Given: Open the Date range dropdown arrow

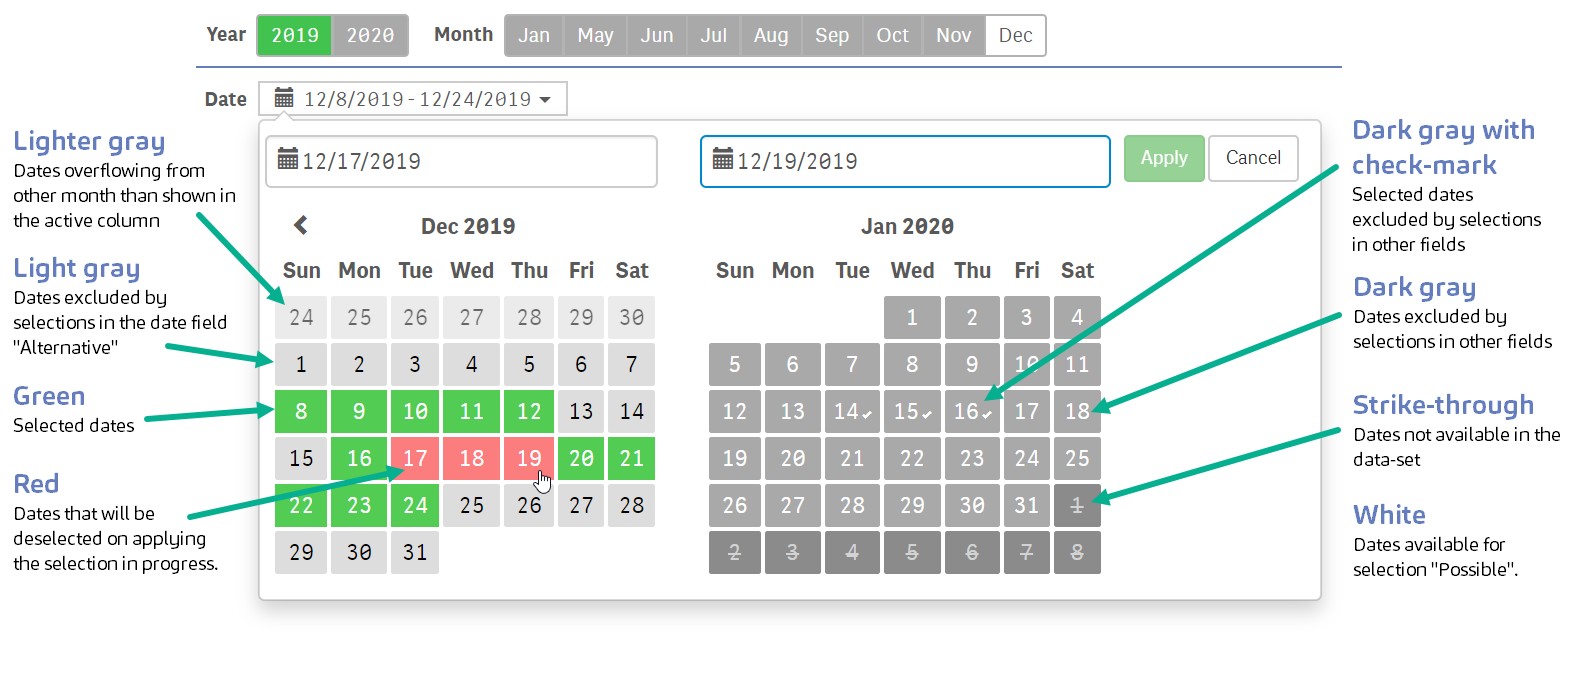Looking at the screenshot, I should click(545, 99).
